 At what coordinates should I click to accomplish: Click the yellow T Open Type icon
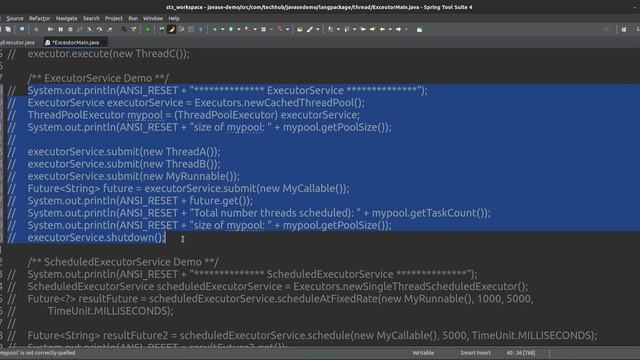[x=133, y=29]
